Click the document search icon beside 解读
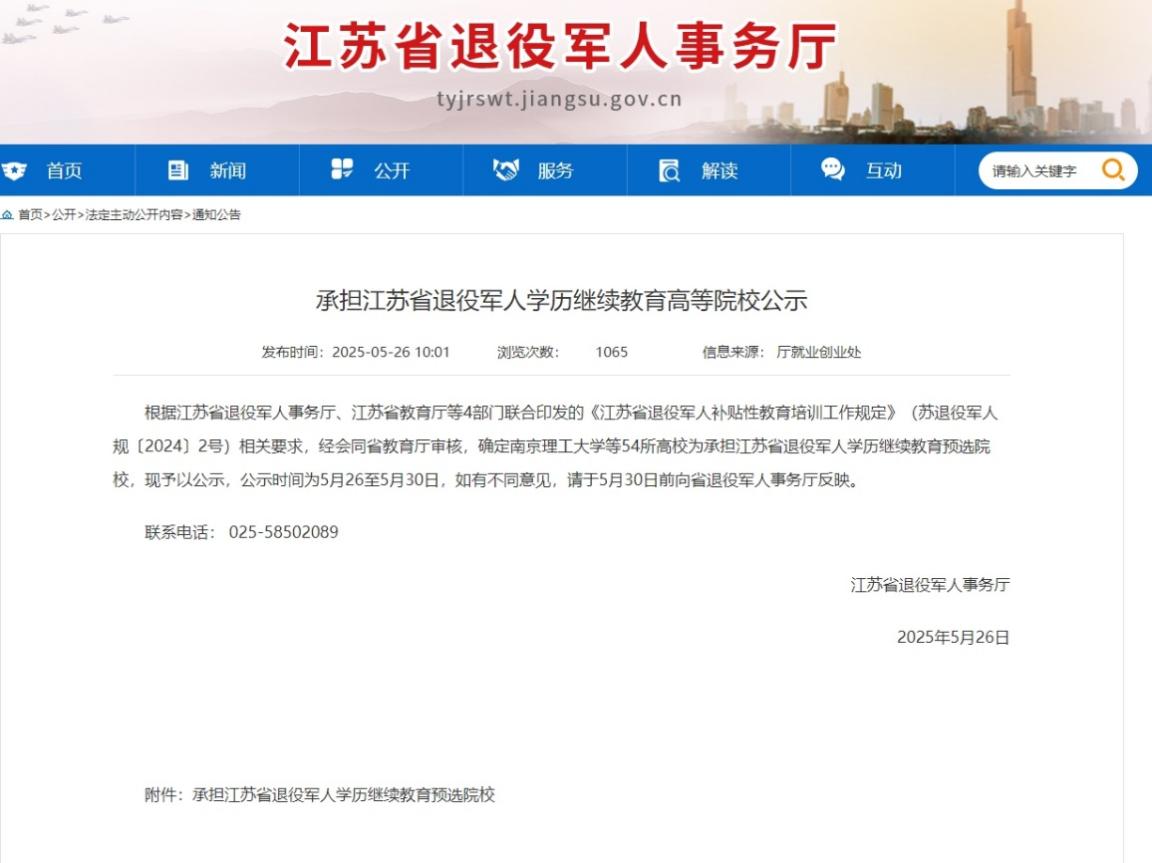Viewport: 1152px width, 863px height. coord(669,171)
